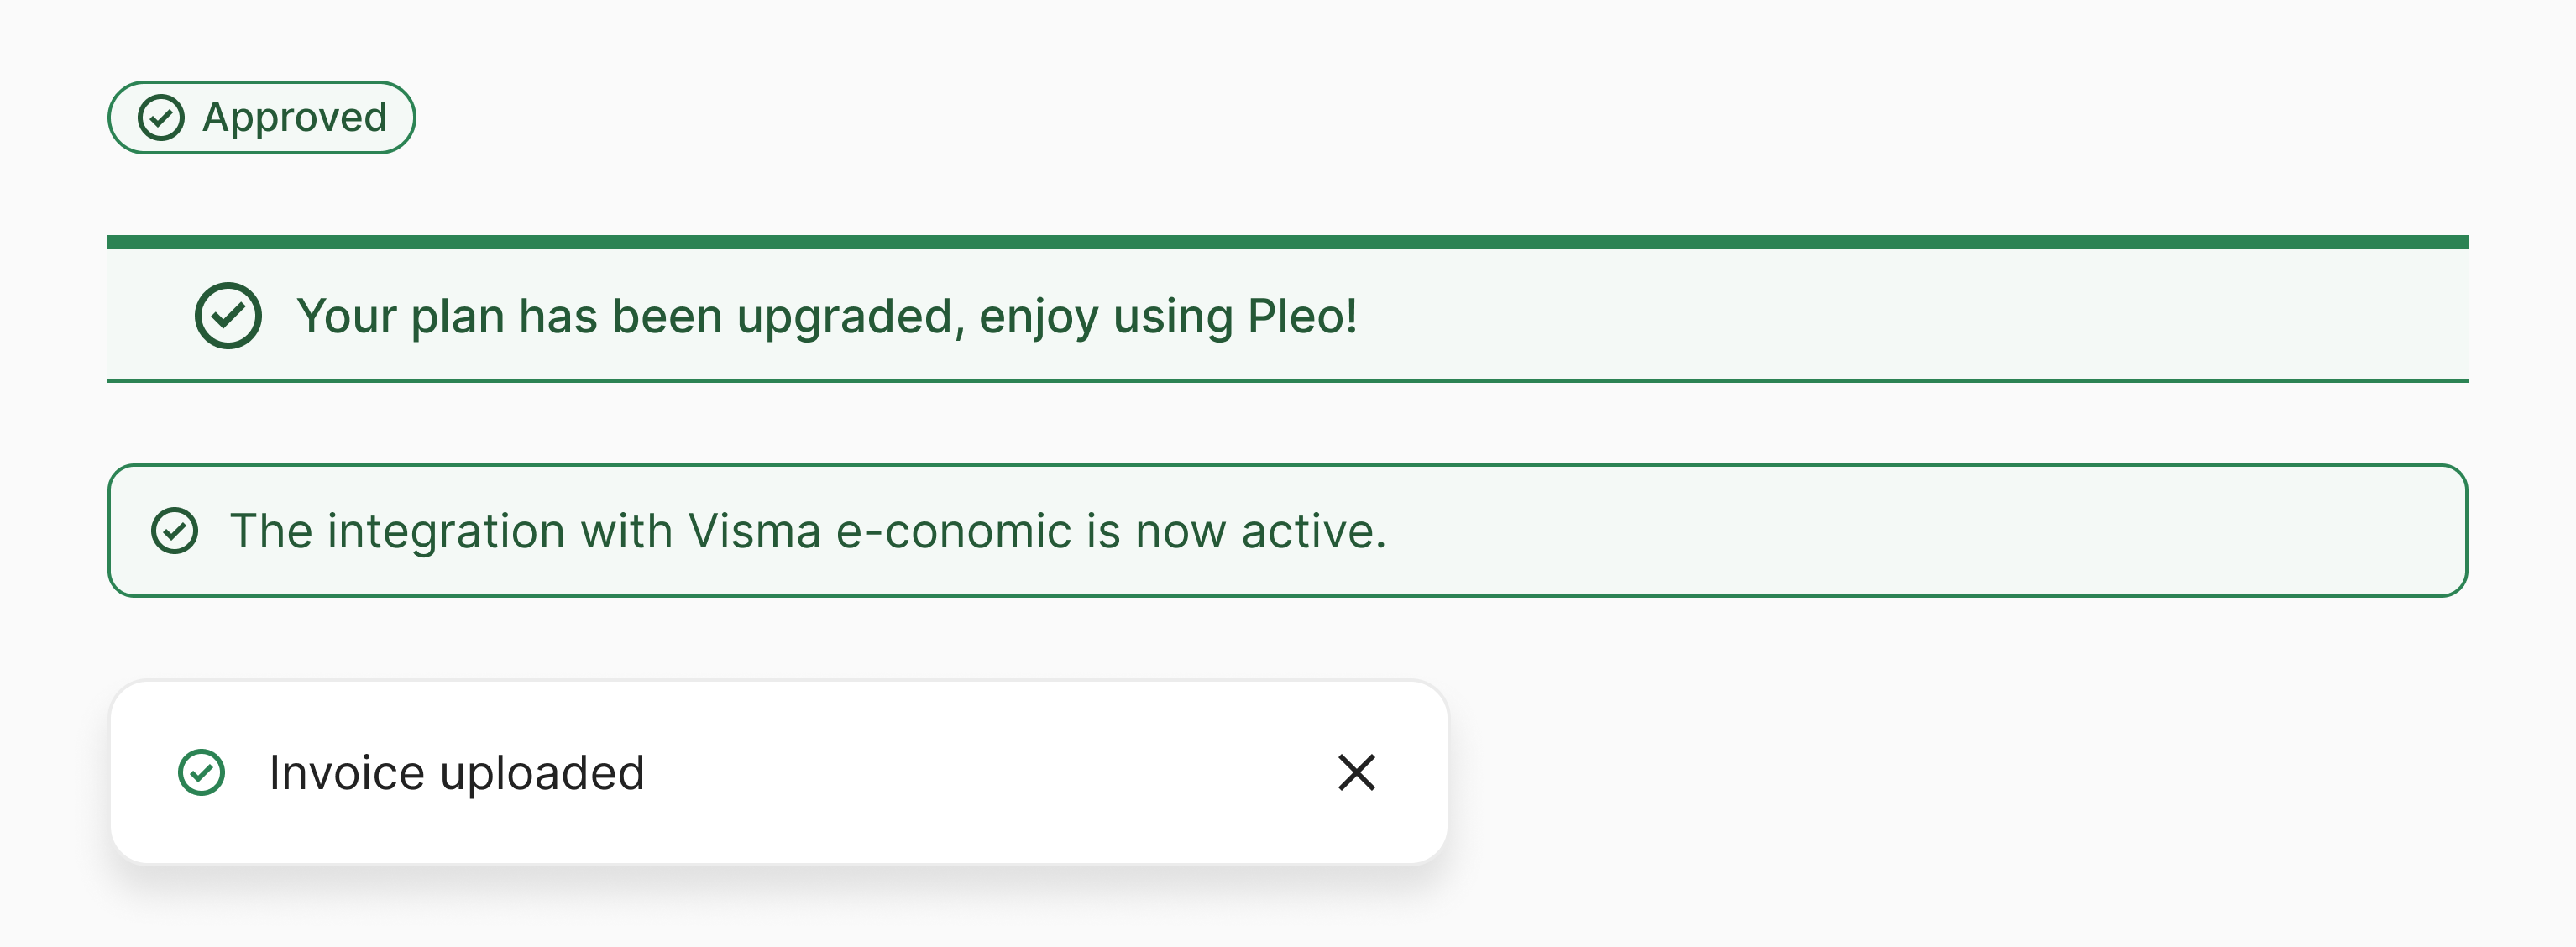2576x947 pixels.
Task: Click the green checkmark next to Invoice uploaded
Action: point(202,773)
